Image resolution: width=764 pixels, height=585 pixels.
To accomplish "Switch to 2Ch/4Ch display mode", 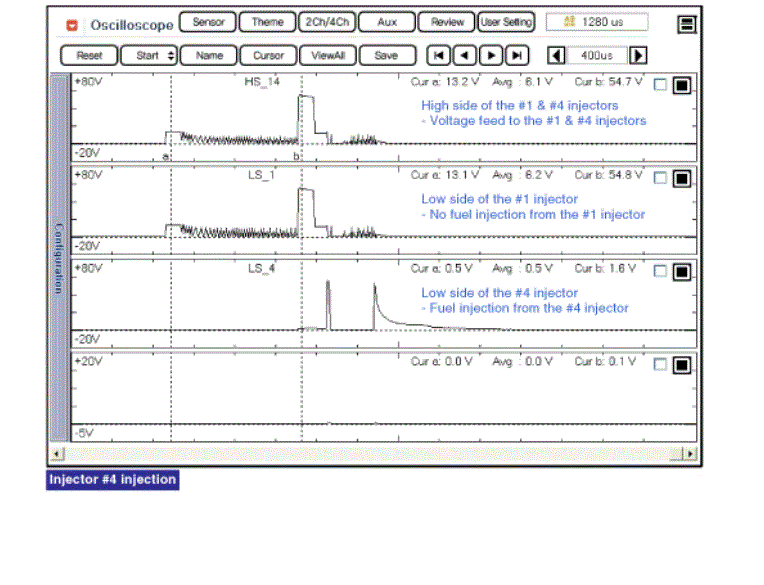I will (325, 22).
